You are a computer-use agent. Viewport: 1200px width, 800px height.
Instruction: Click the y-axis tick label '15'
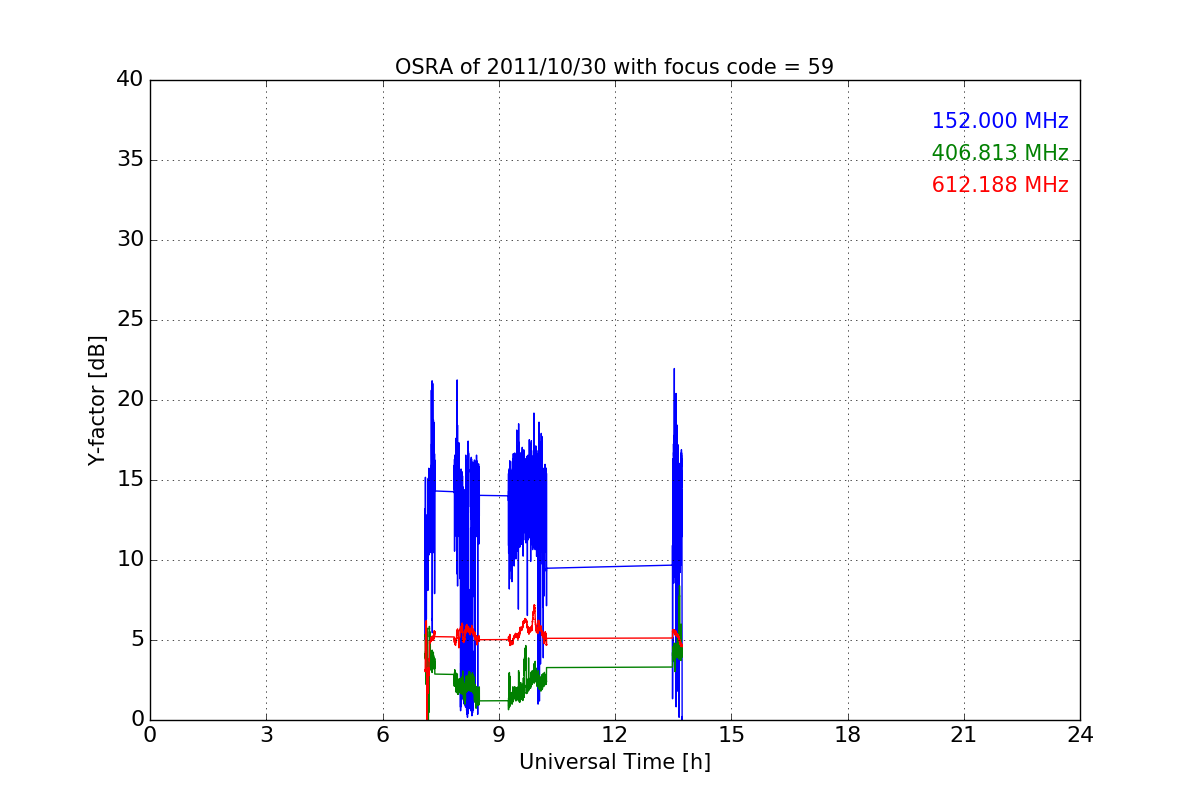[130, 480]
